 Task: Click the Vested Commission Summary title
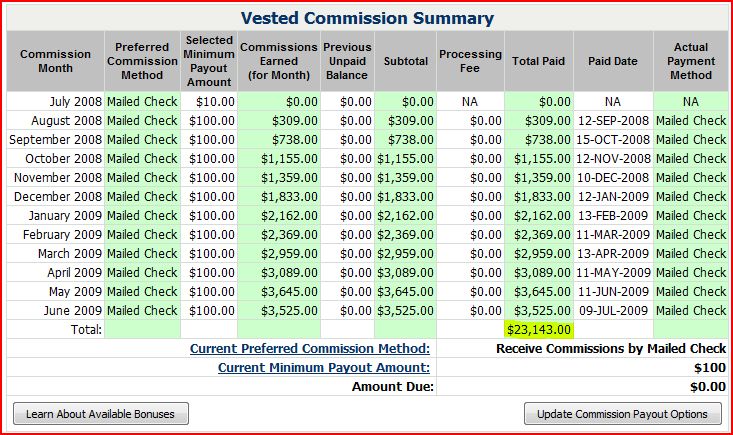(366, 18)
